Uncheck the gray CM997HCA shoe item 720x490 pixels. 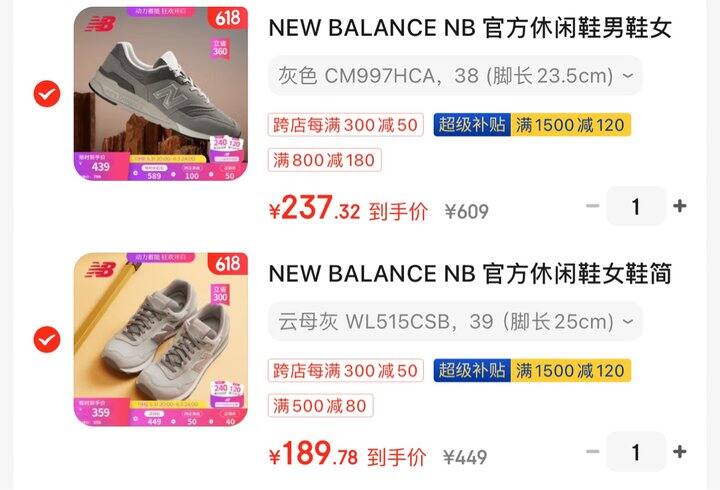point(47,94)
